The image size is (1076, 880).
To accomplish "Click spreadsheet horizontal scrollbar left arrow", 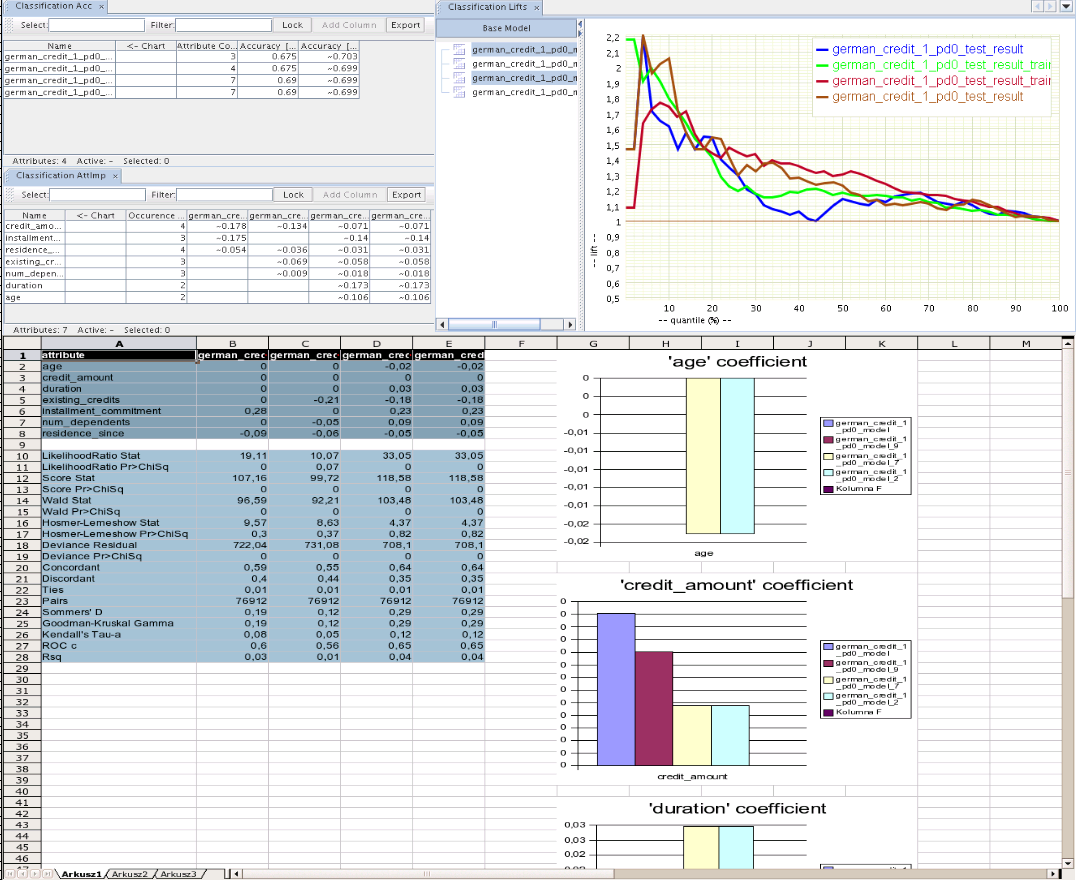I will click(237, 874).
